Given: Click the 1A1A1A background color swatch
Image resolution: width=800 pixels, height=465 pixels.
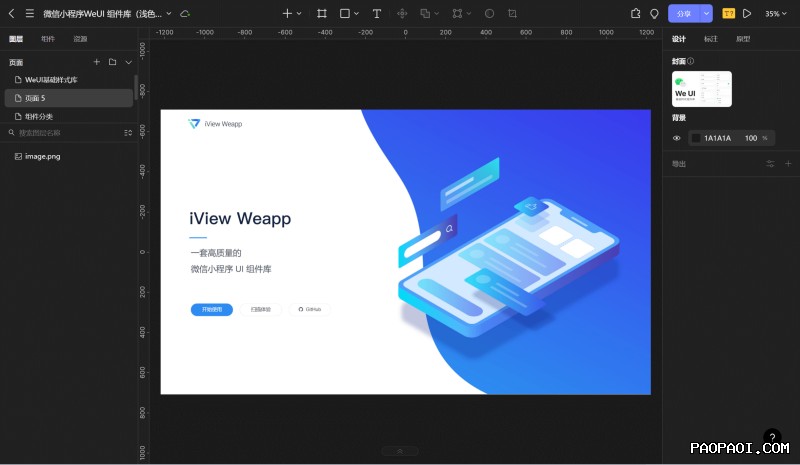Looking at the screenshot, I should [696, 138].
